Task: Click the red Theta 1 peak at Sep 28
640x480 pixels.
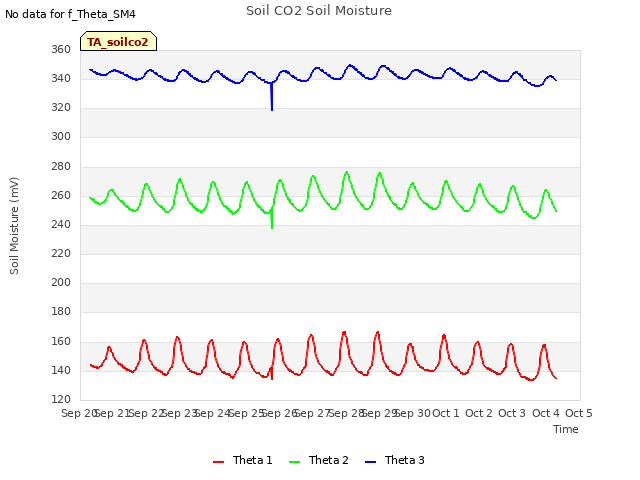Action: [344, 333]
